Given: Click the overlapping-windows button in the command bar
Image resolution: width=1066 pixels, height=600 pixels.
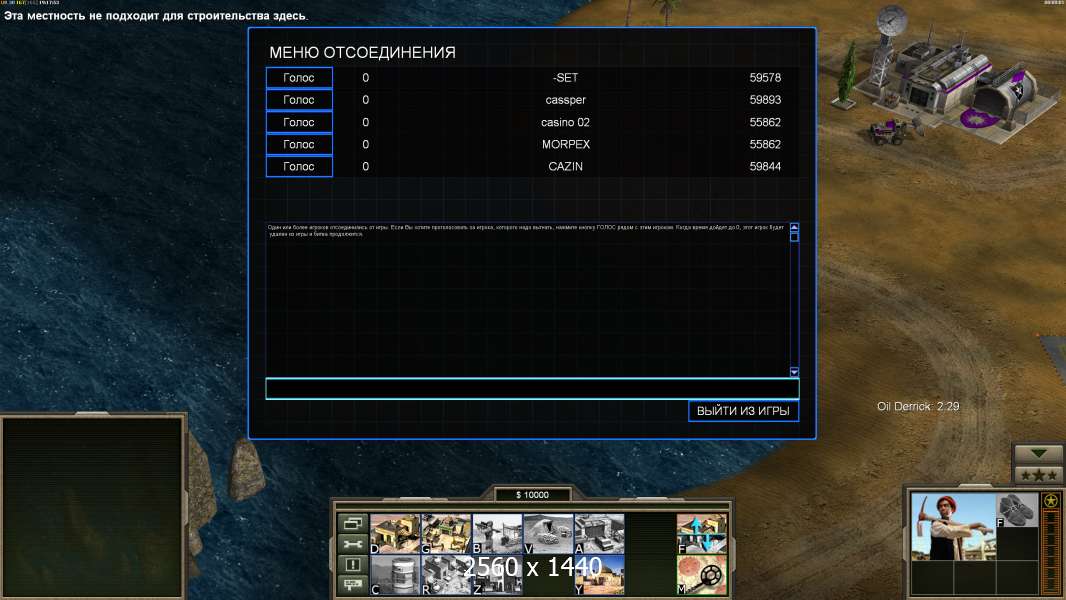Looking at the screenshot, I should click(352, 523).
